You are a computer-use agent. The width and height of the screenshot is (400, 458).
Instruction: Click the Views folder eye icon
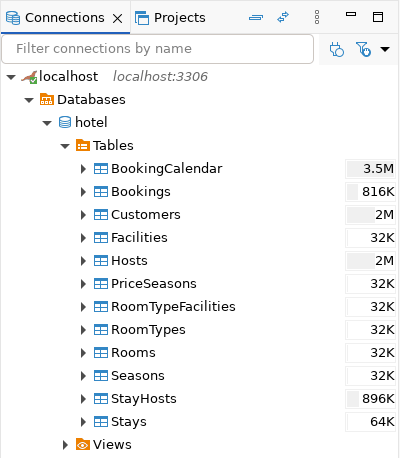[82, 445]
